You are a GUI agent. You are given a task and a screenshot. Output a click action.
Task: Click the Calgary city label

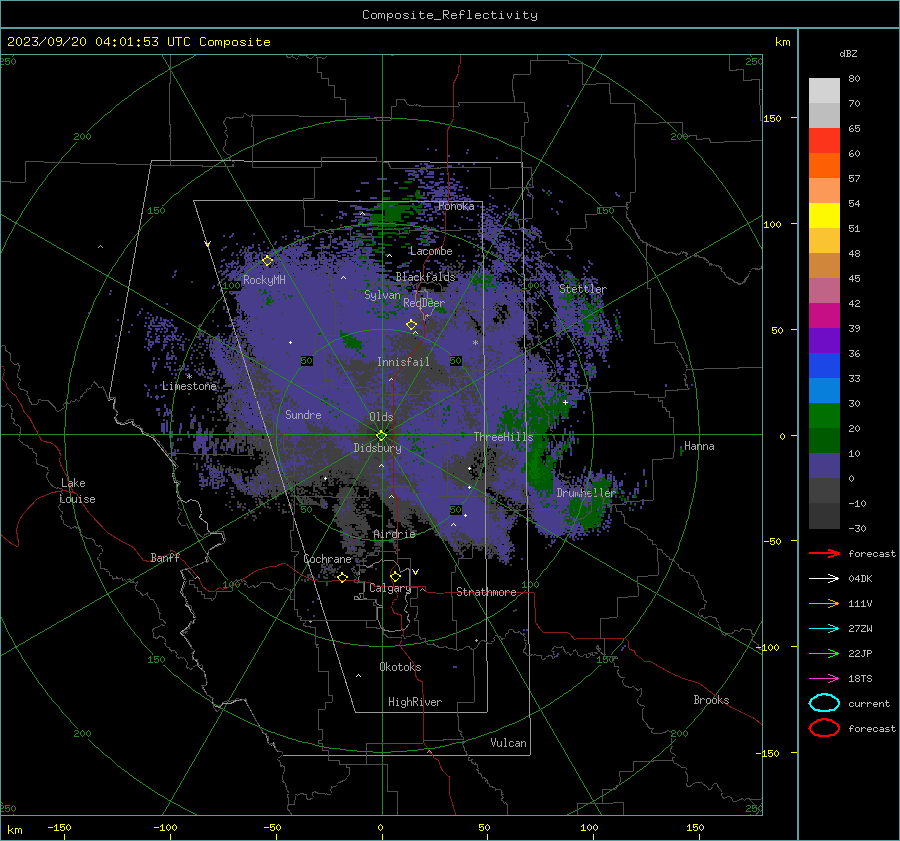click(390, 588)
